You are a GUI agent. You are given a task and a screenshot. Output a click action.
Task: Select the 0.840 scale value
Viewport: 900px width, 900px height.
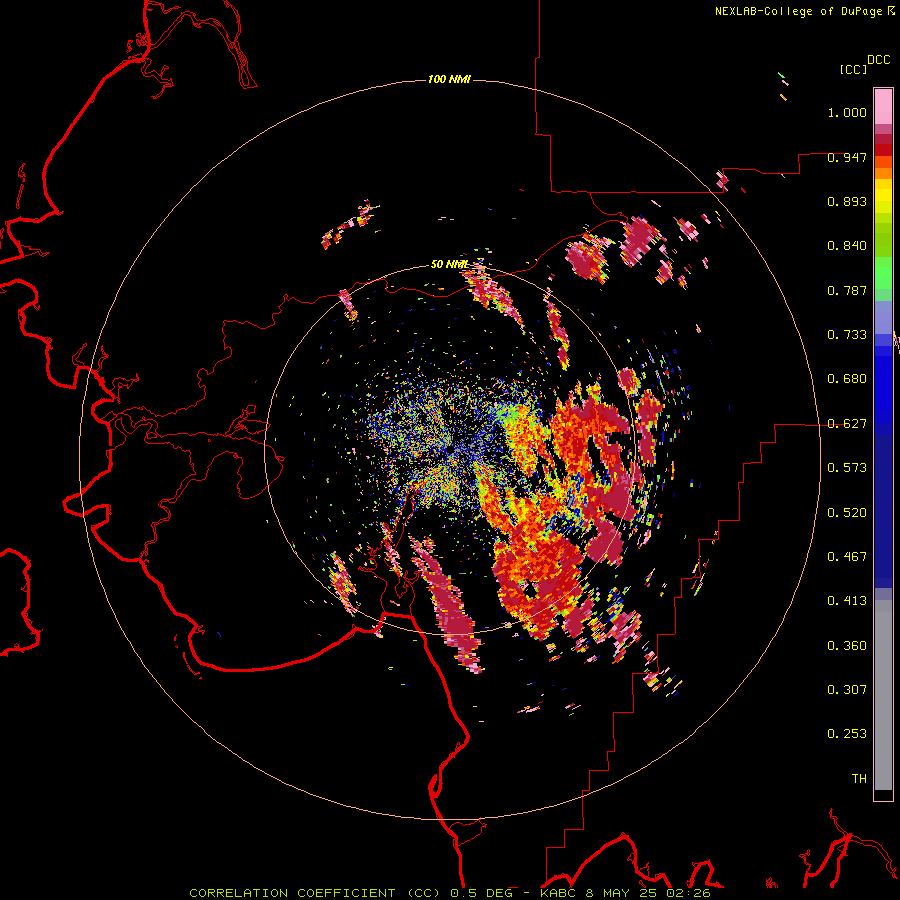coord(847,246)
